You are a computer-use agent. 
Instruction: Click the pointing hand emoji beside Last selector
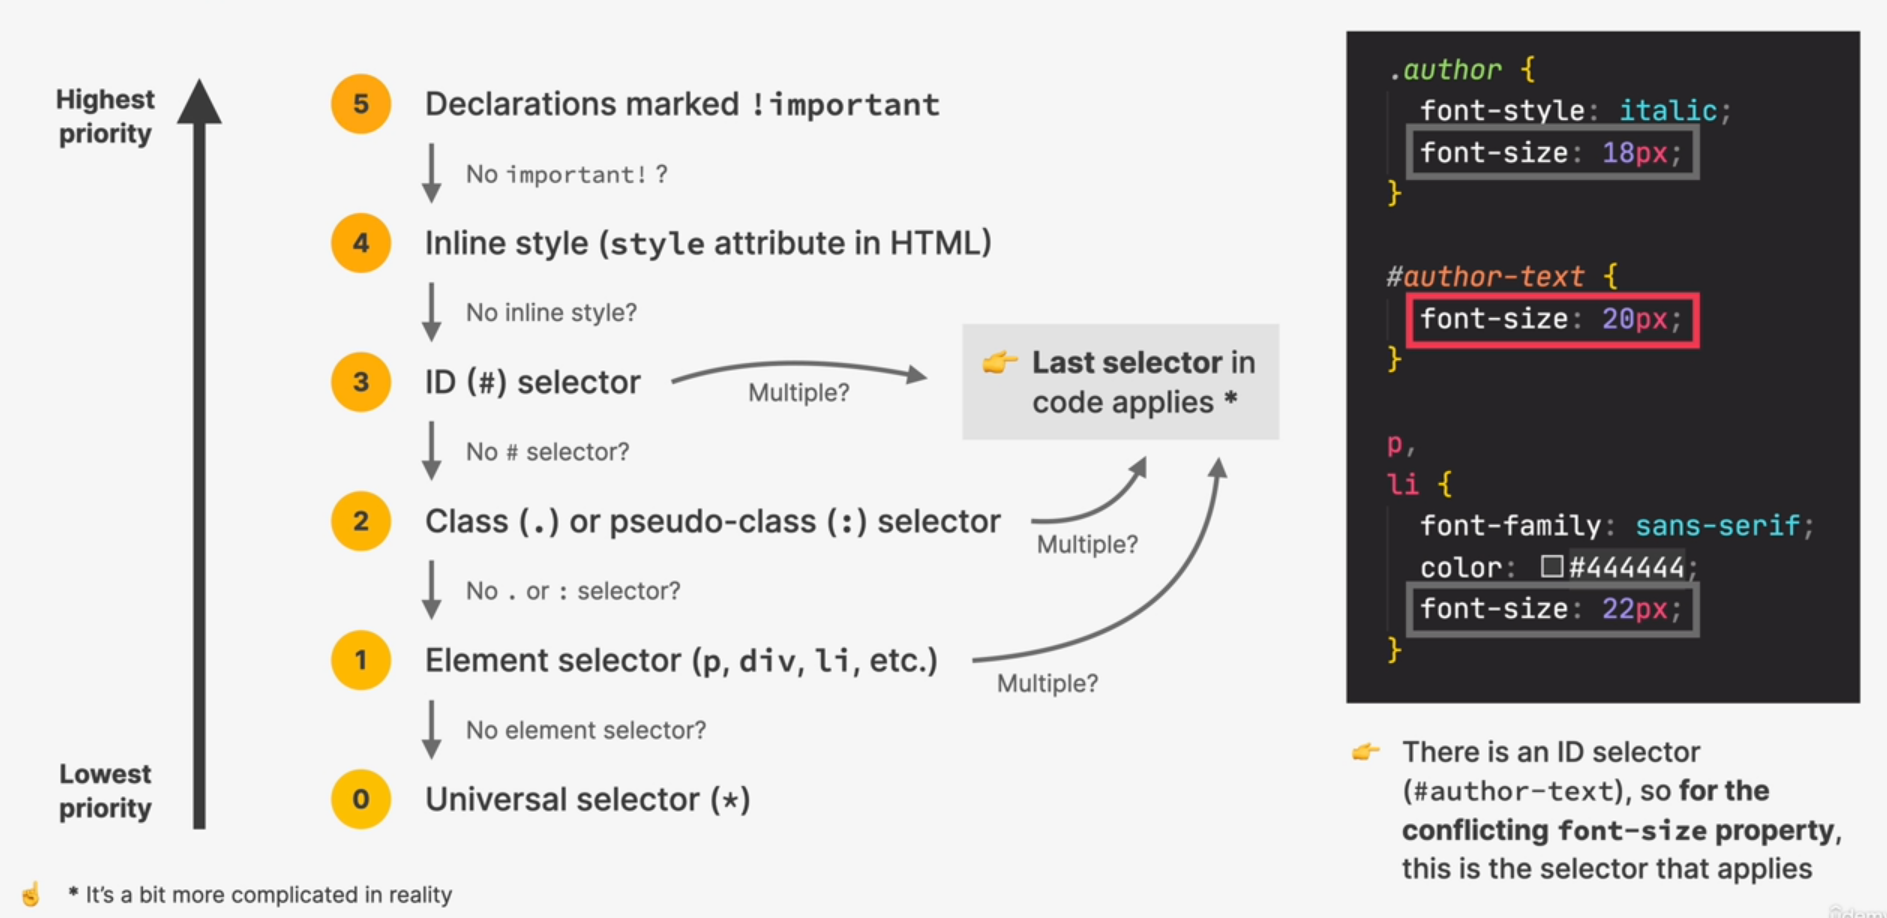point(1000,362)
